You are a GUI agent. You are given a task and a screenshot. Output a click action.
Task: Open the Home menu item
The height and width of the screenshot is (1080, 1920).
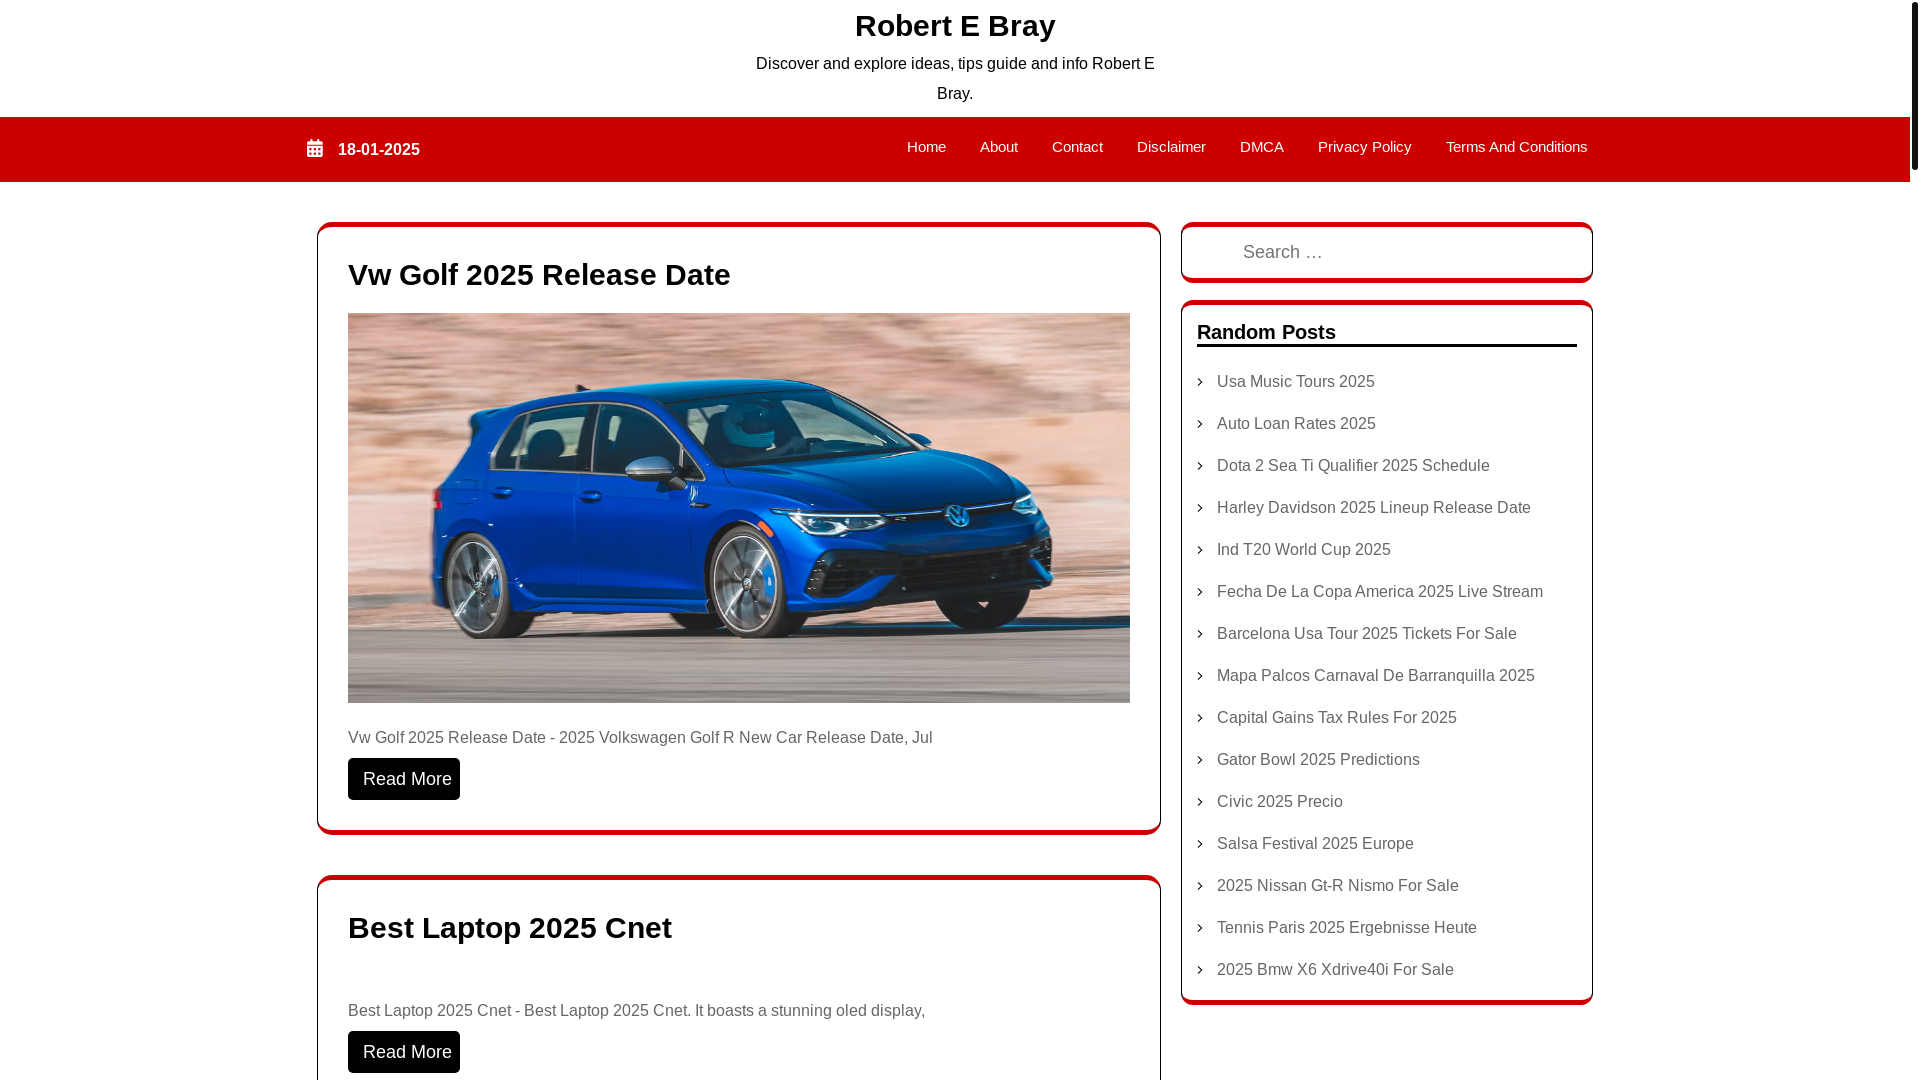[x=926, y=147]
